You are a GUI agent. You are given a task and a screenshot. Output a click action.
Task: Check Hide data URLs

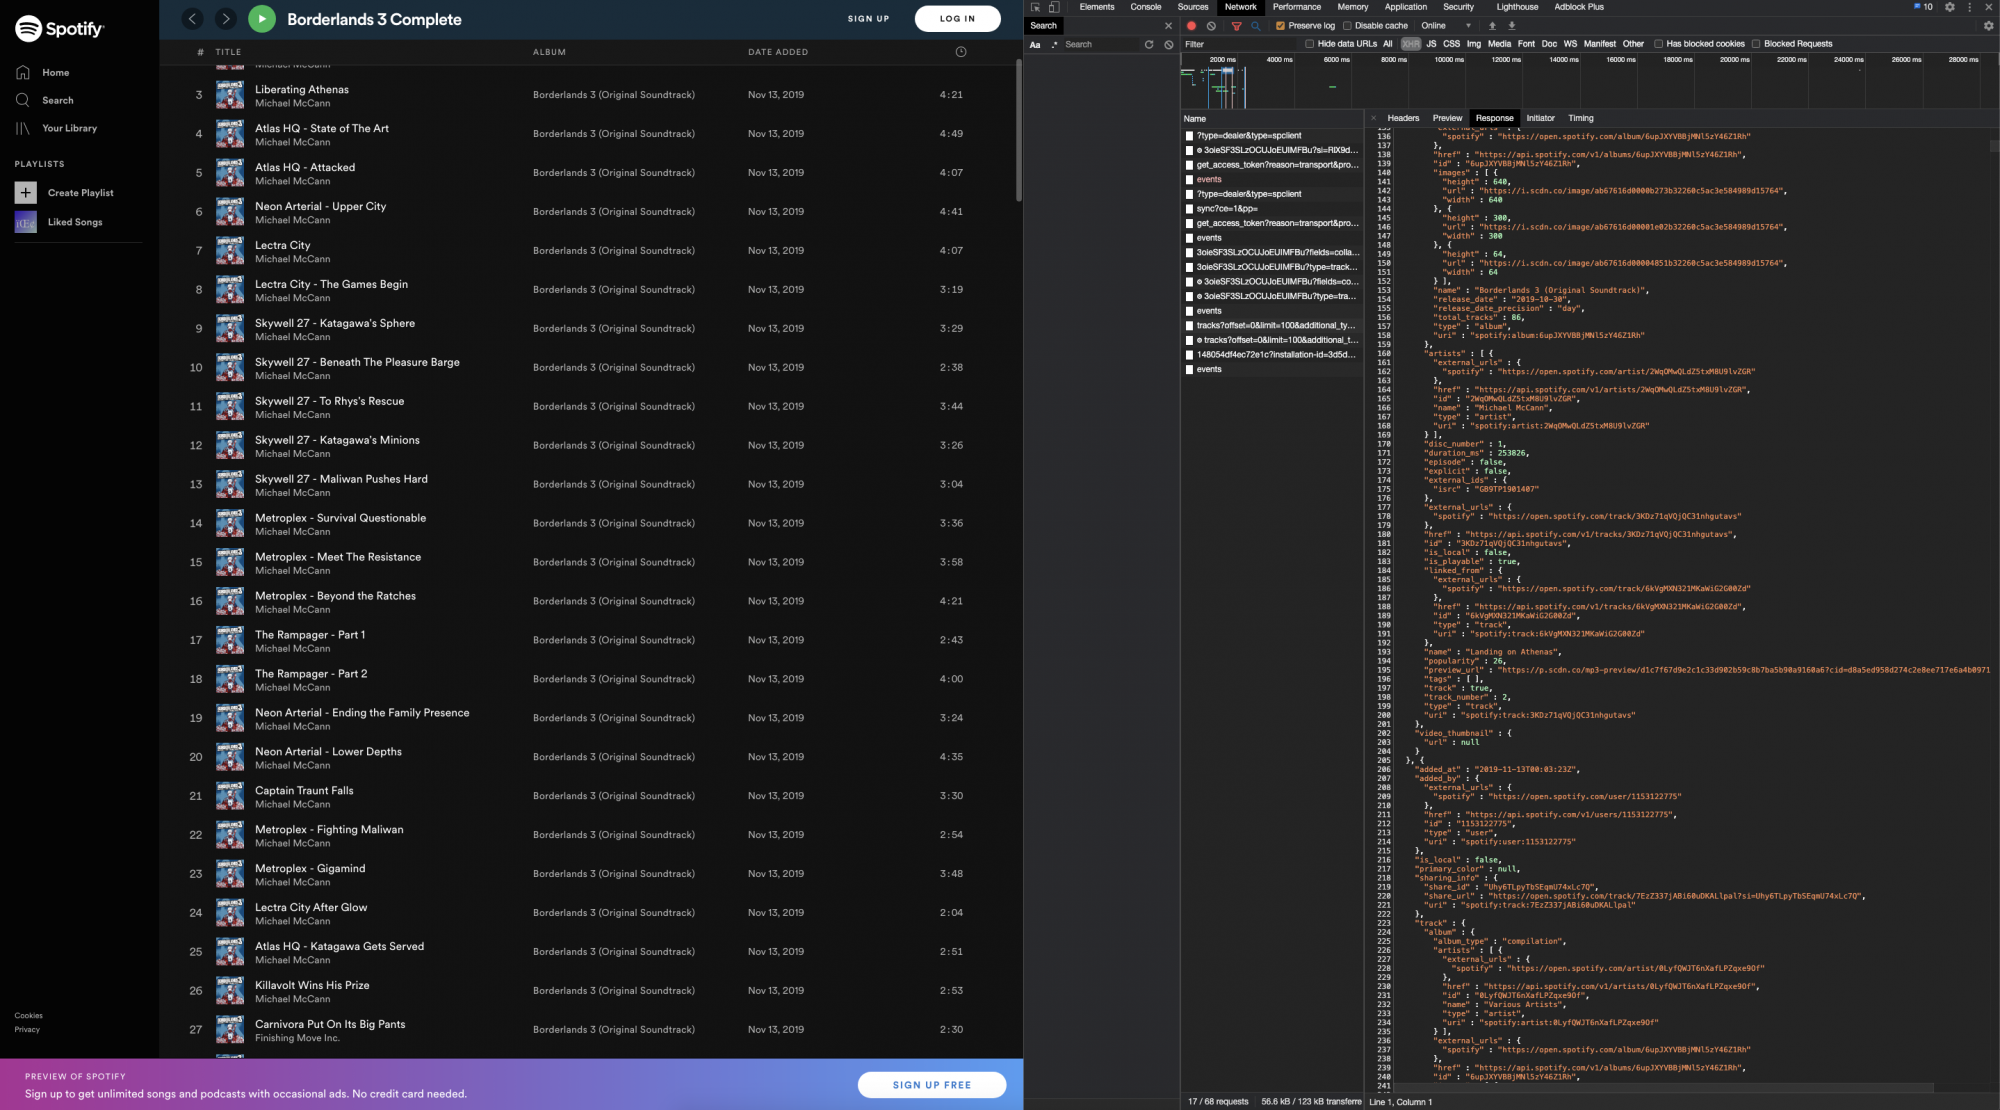click(x=1309, y=44)
